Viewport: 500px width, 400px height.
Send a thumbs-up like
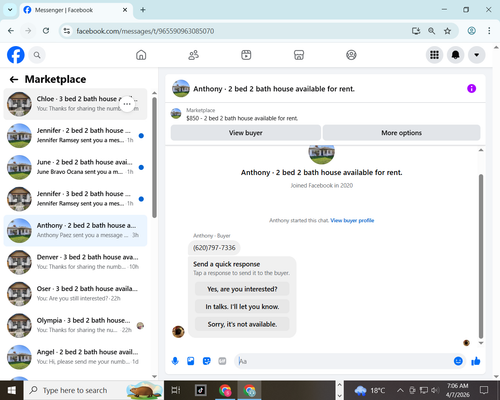[x=476, y=361]
